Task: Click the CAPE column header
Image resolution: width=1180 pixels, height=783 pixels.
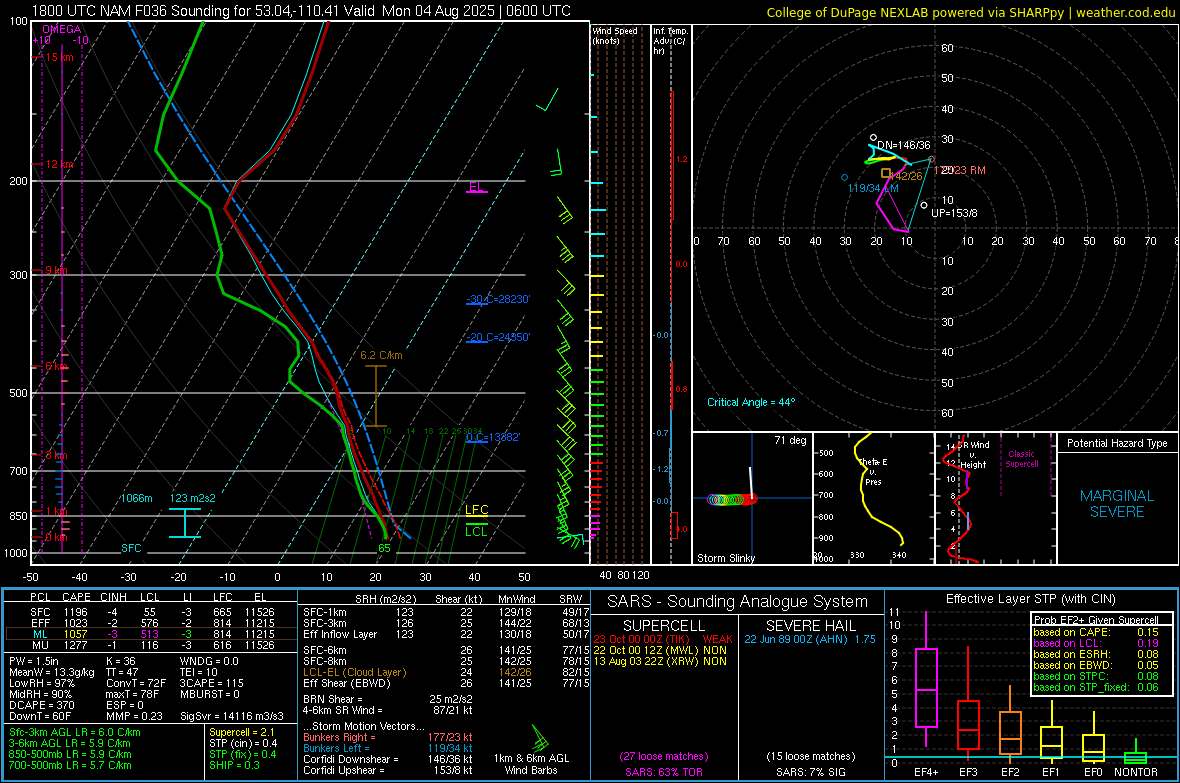Action: click(x=76, y=598)
